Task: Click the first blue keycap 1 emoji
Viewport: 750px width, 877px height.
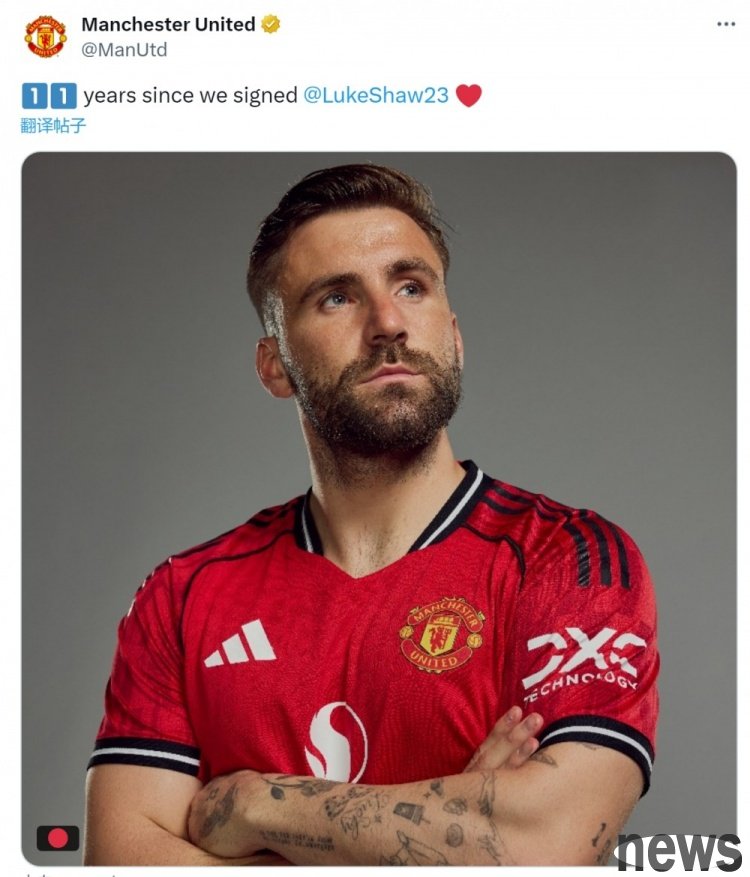Action: [33, 96]
